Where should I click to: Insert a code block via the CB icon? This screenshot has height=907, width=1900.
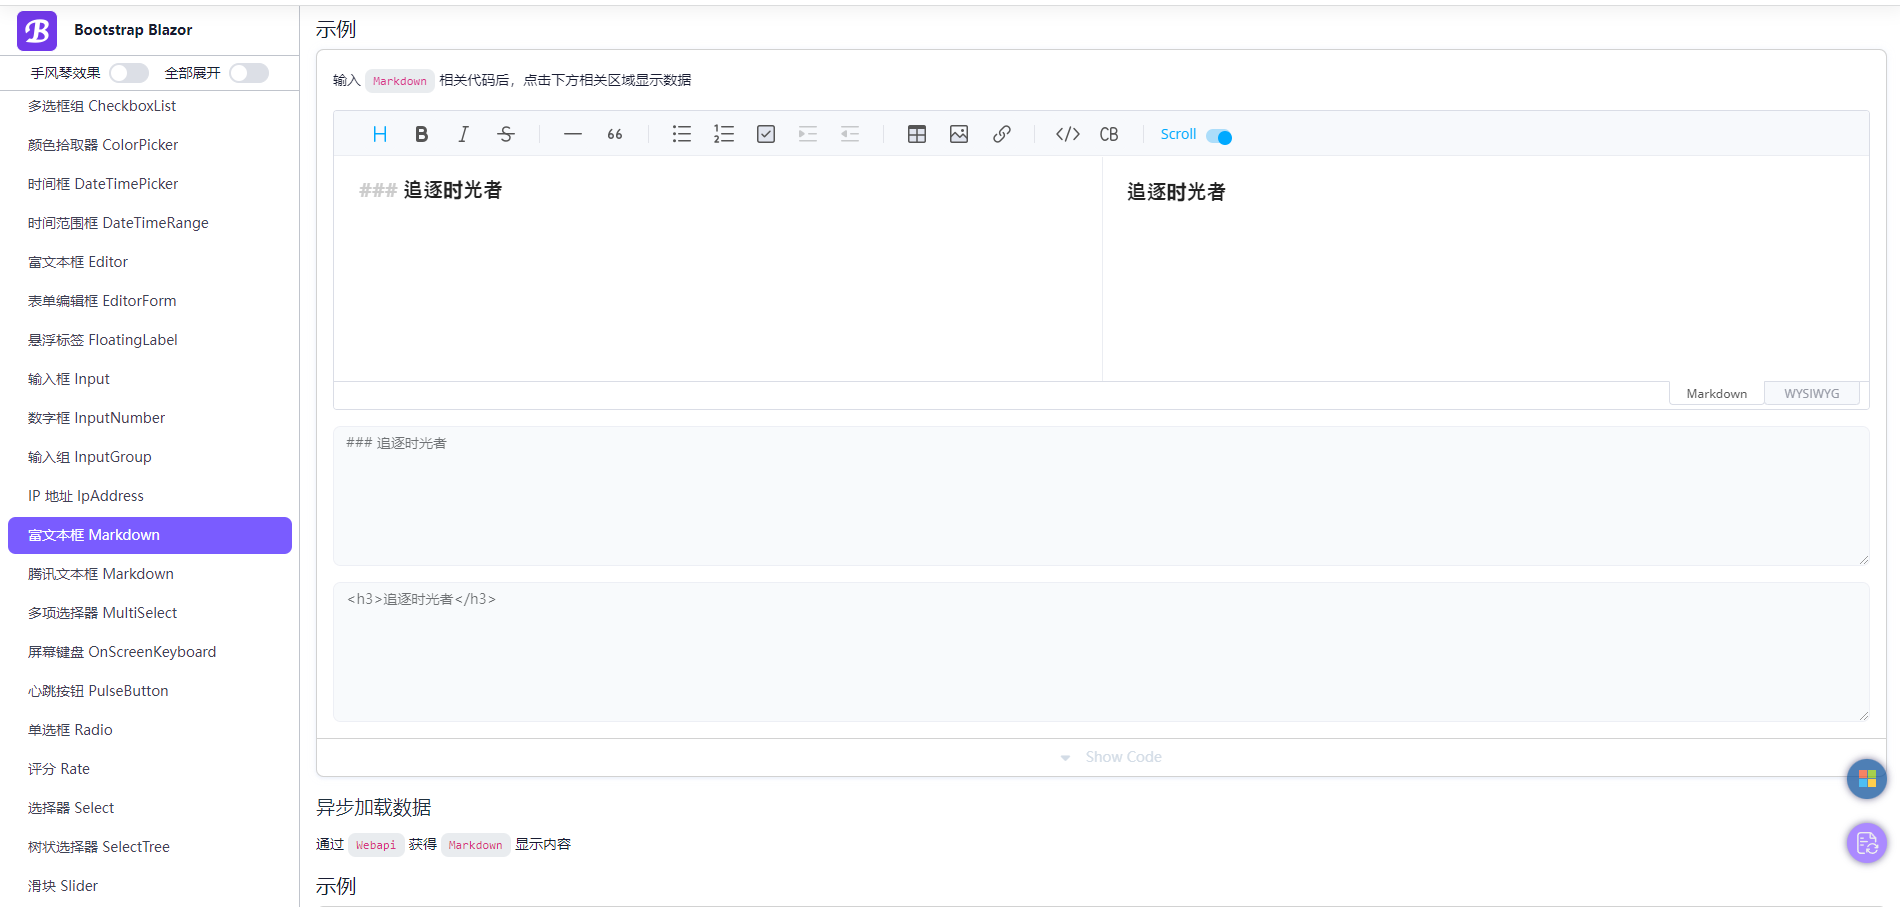click(1110, 133)
